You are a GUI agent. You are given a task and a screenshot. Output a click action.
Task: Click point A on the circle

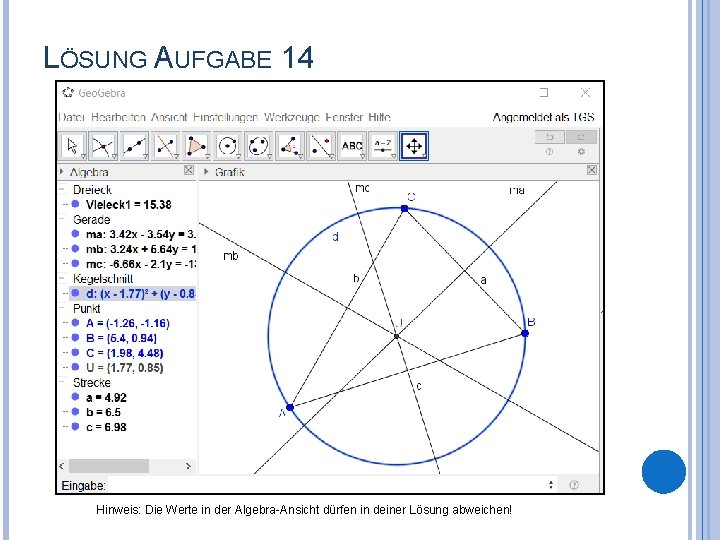(290, 407)
